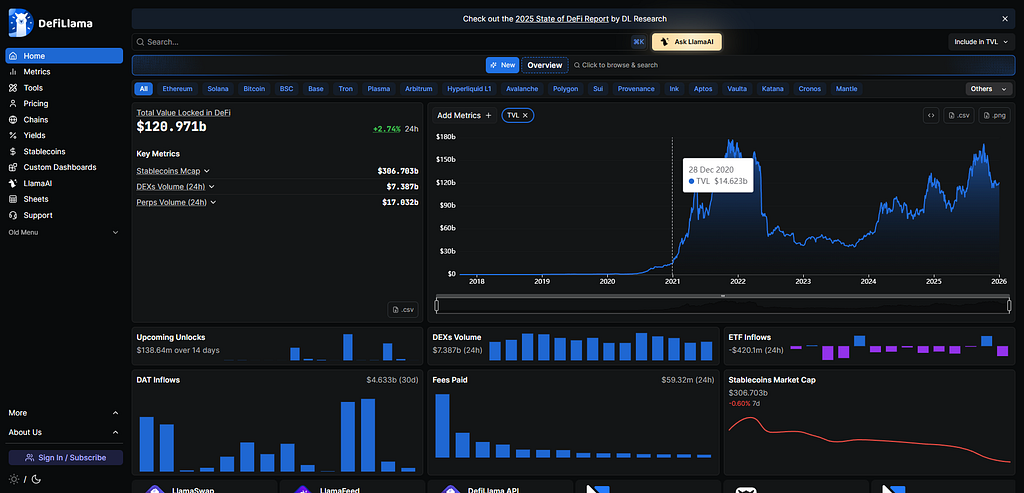The image size is (1024, 493).
Task: Select the Ethereum chain filter
Action: (x=178, y=89)
